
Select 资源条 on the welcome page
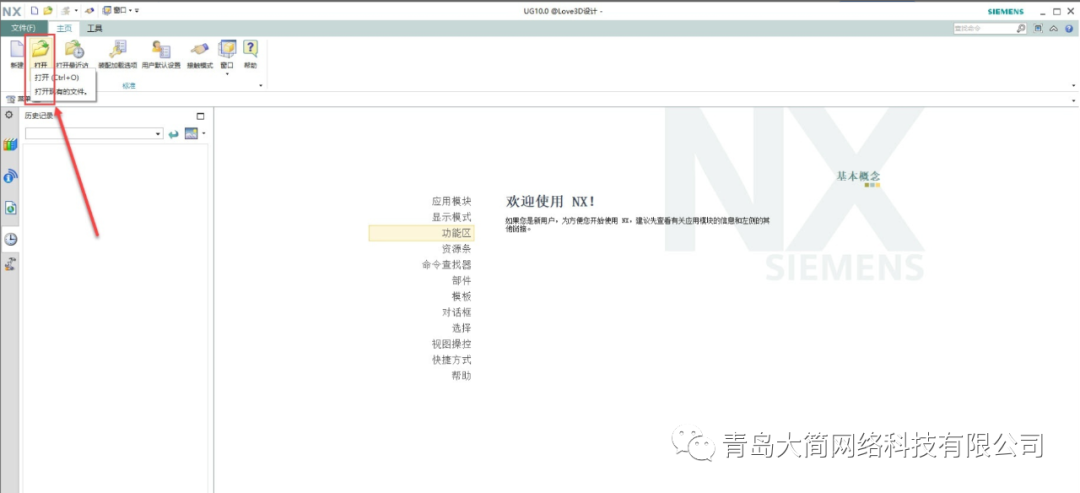[x=457, y=249]
